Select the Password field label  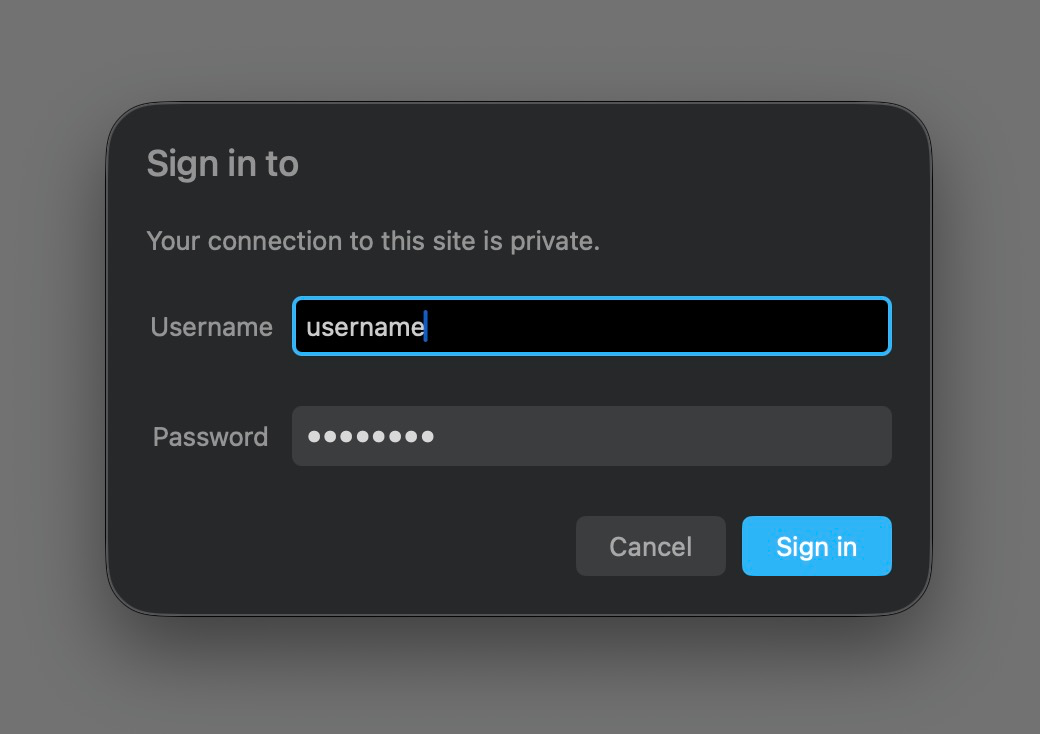[210, 437]
